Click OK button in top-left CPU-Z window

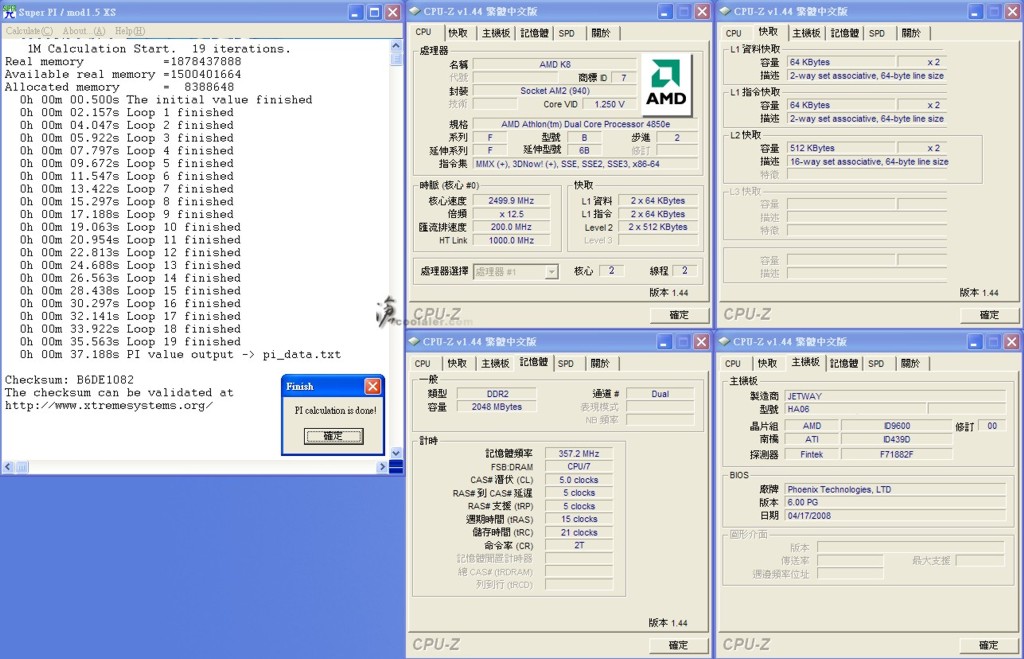[679, 315]
